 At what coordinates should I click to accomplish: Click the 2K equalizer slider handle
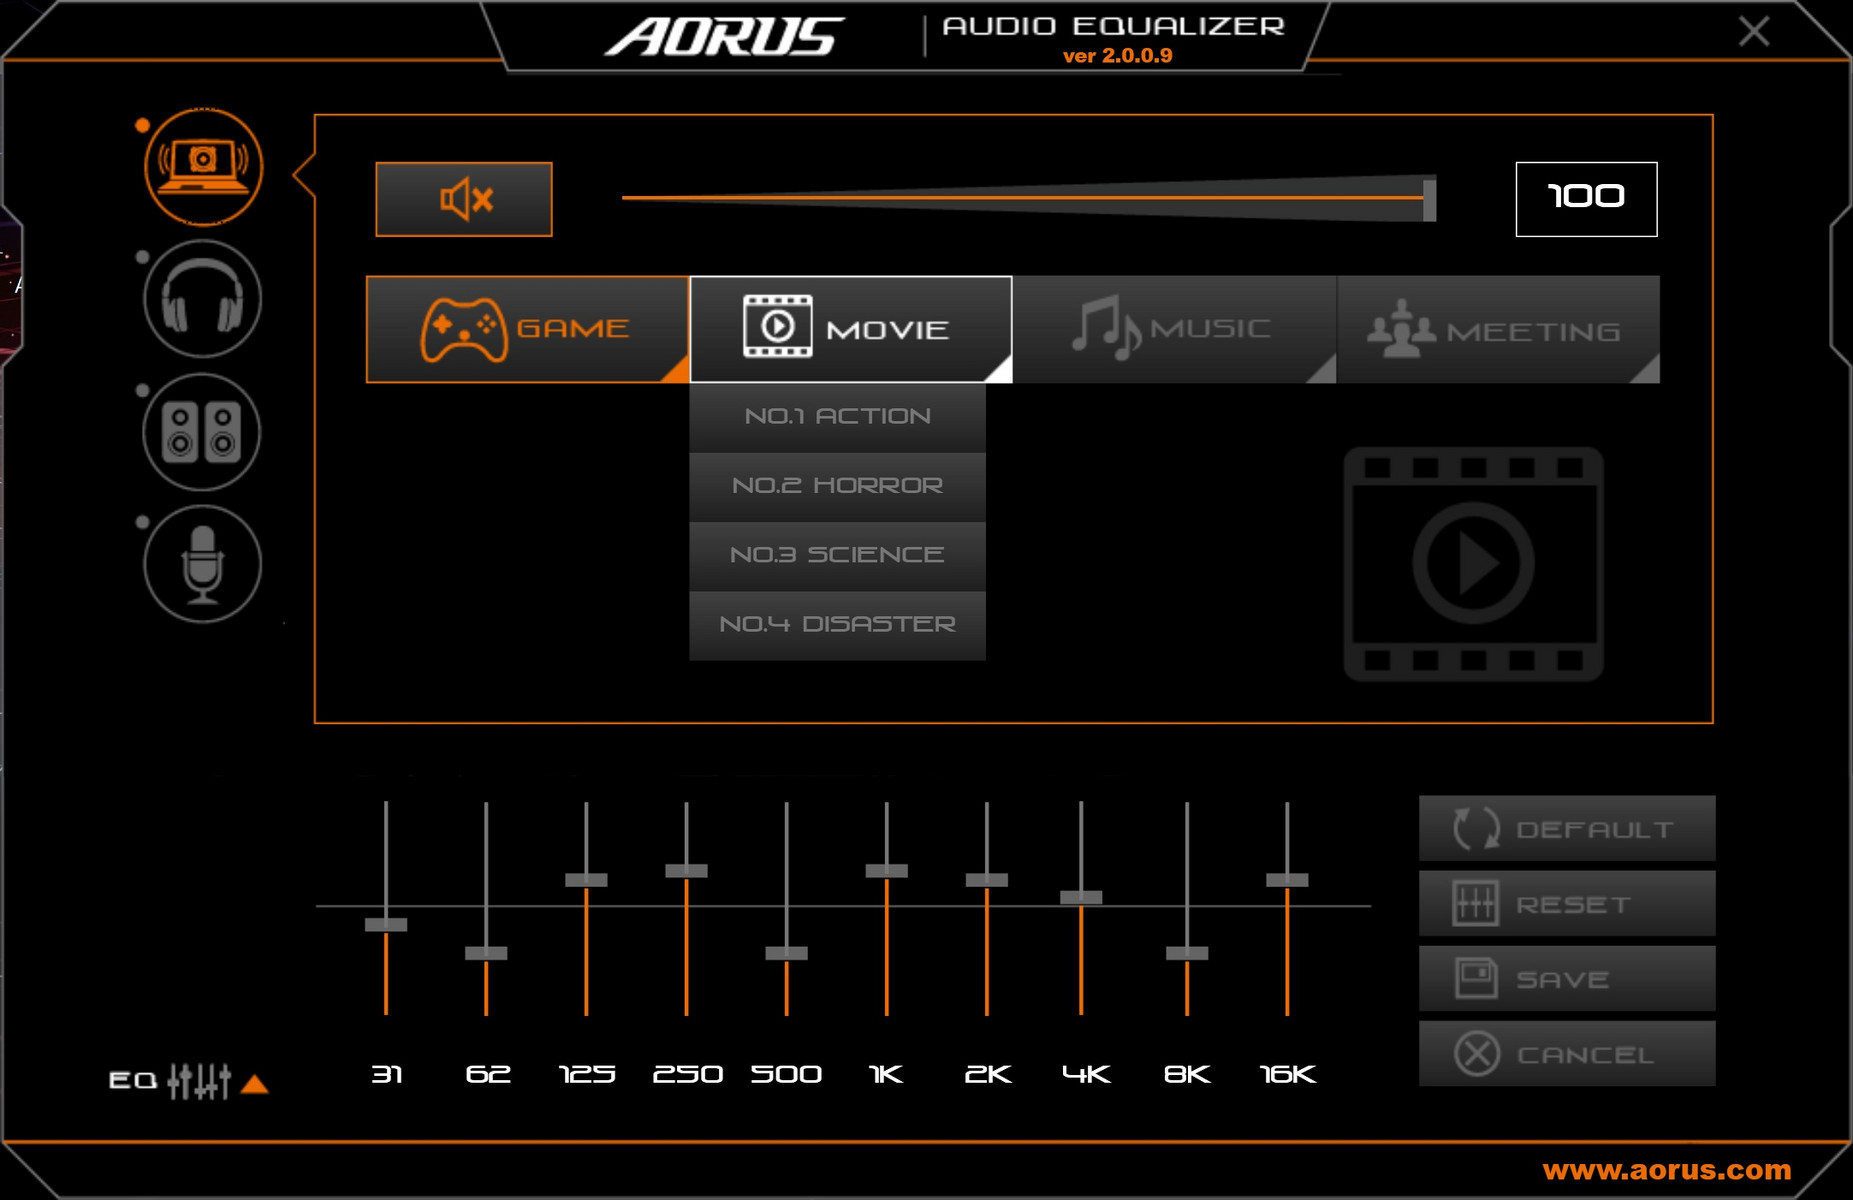tap(986, 880)
